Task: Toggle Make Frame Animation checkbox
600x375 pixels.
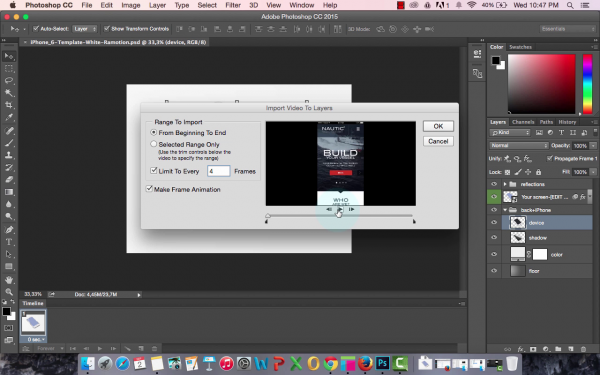Action: click(149, 189)
